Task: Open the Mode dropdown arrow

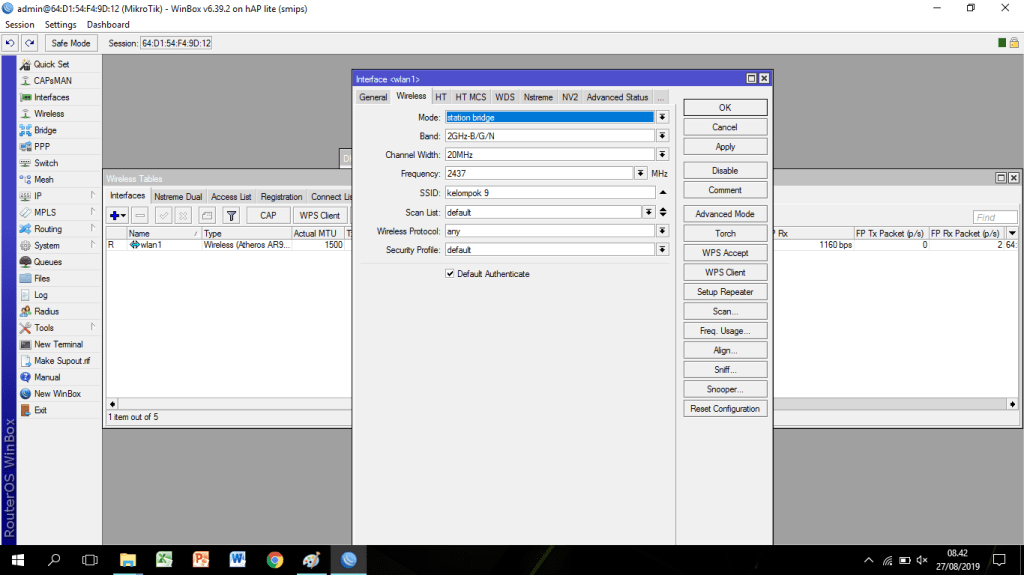Action: tap(662, 117)
